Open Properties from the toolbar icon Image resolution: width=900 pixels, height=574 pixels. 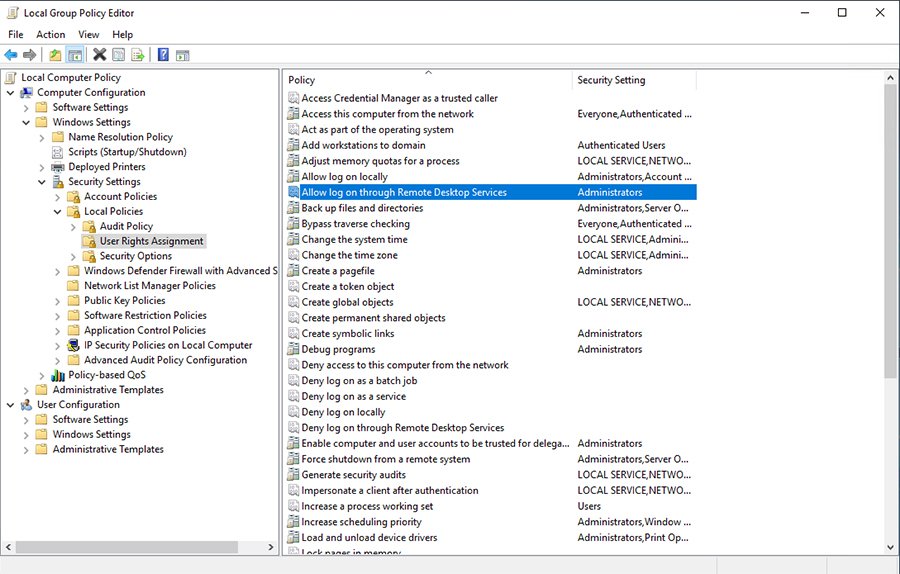pos(118,55)
